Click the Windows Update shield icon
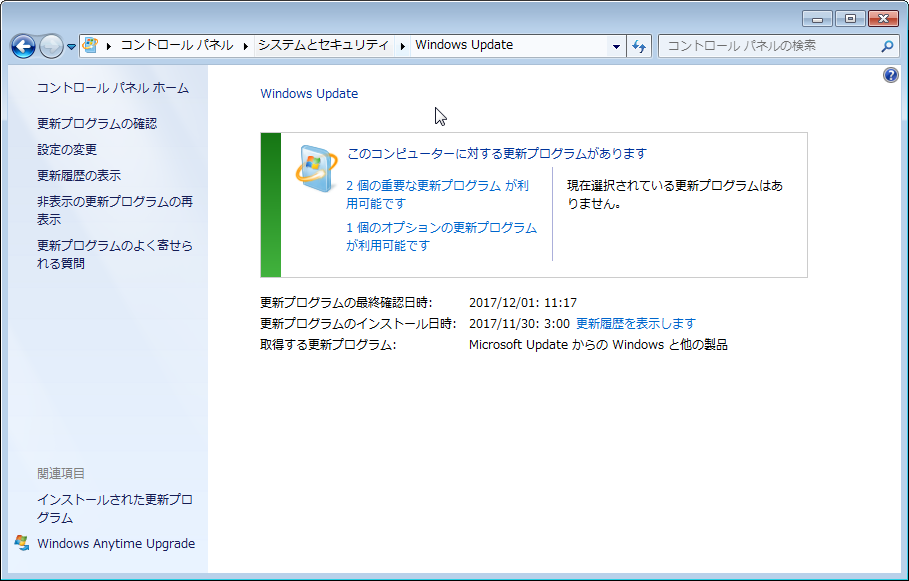 pyautogui.click(x=316, y=169)
